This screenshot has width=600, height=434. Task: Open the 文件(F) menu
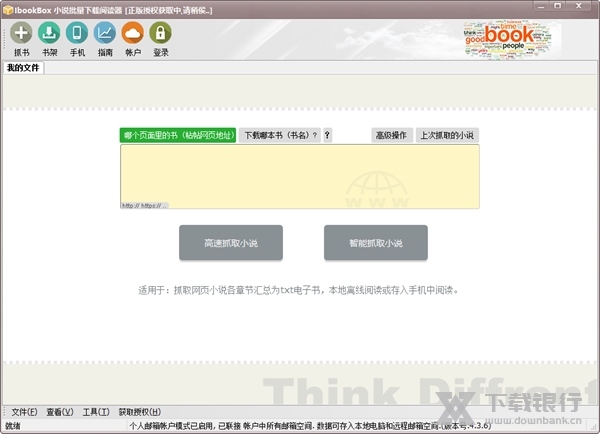pyautogui.click(x=24, y=412)
